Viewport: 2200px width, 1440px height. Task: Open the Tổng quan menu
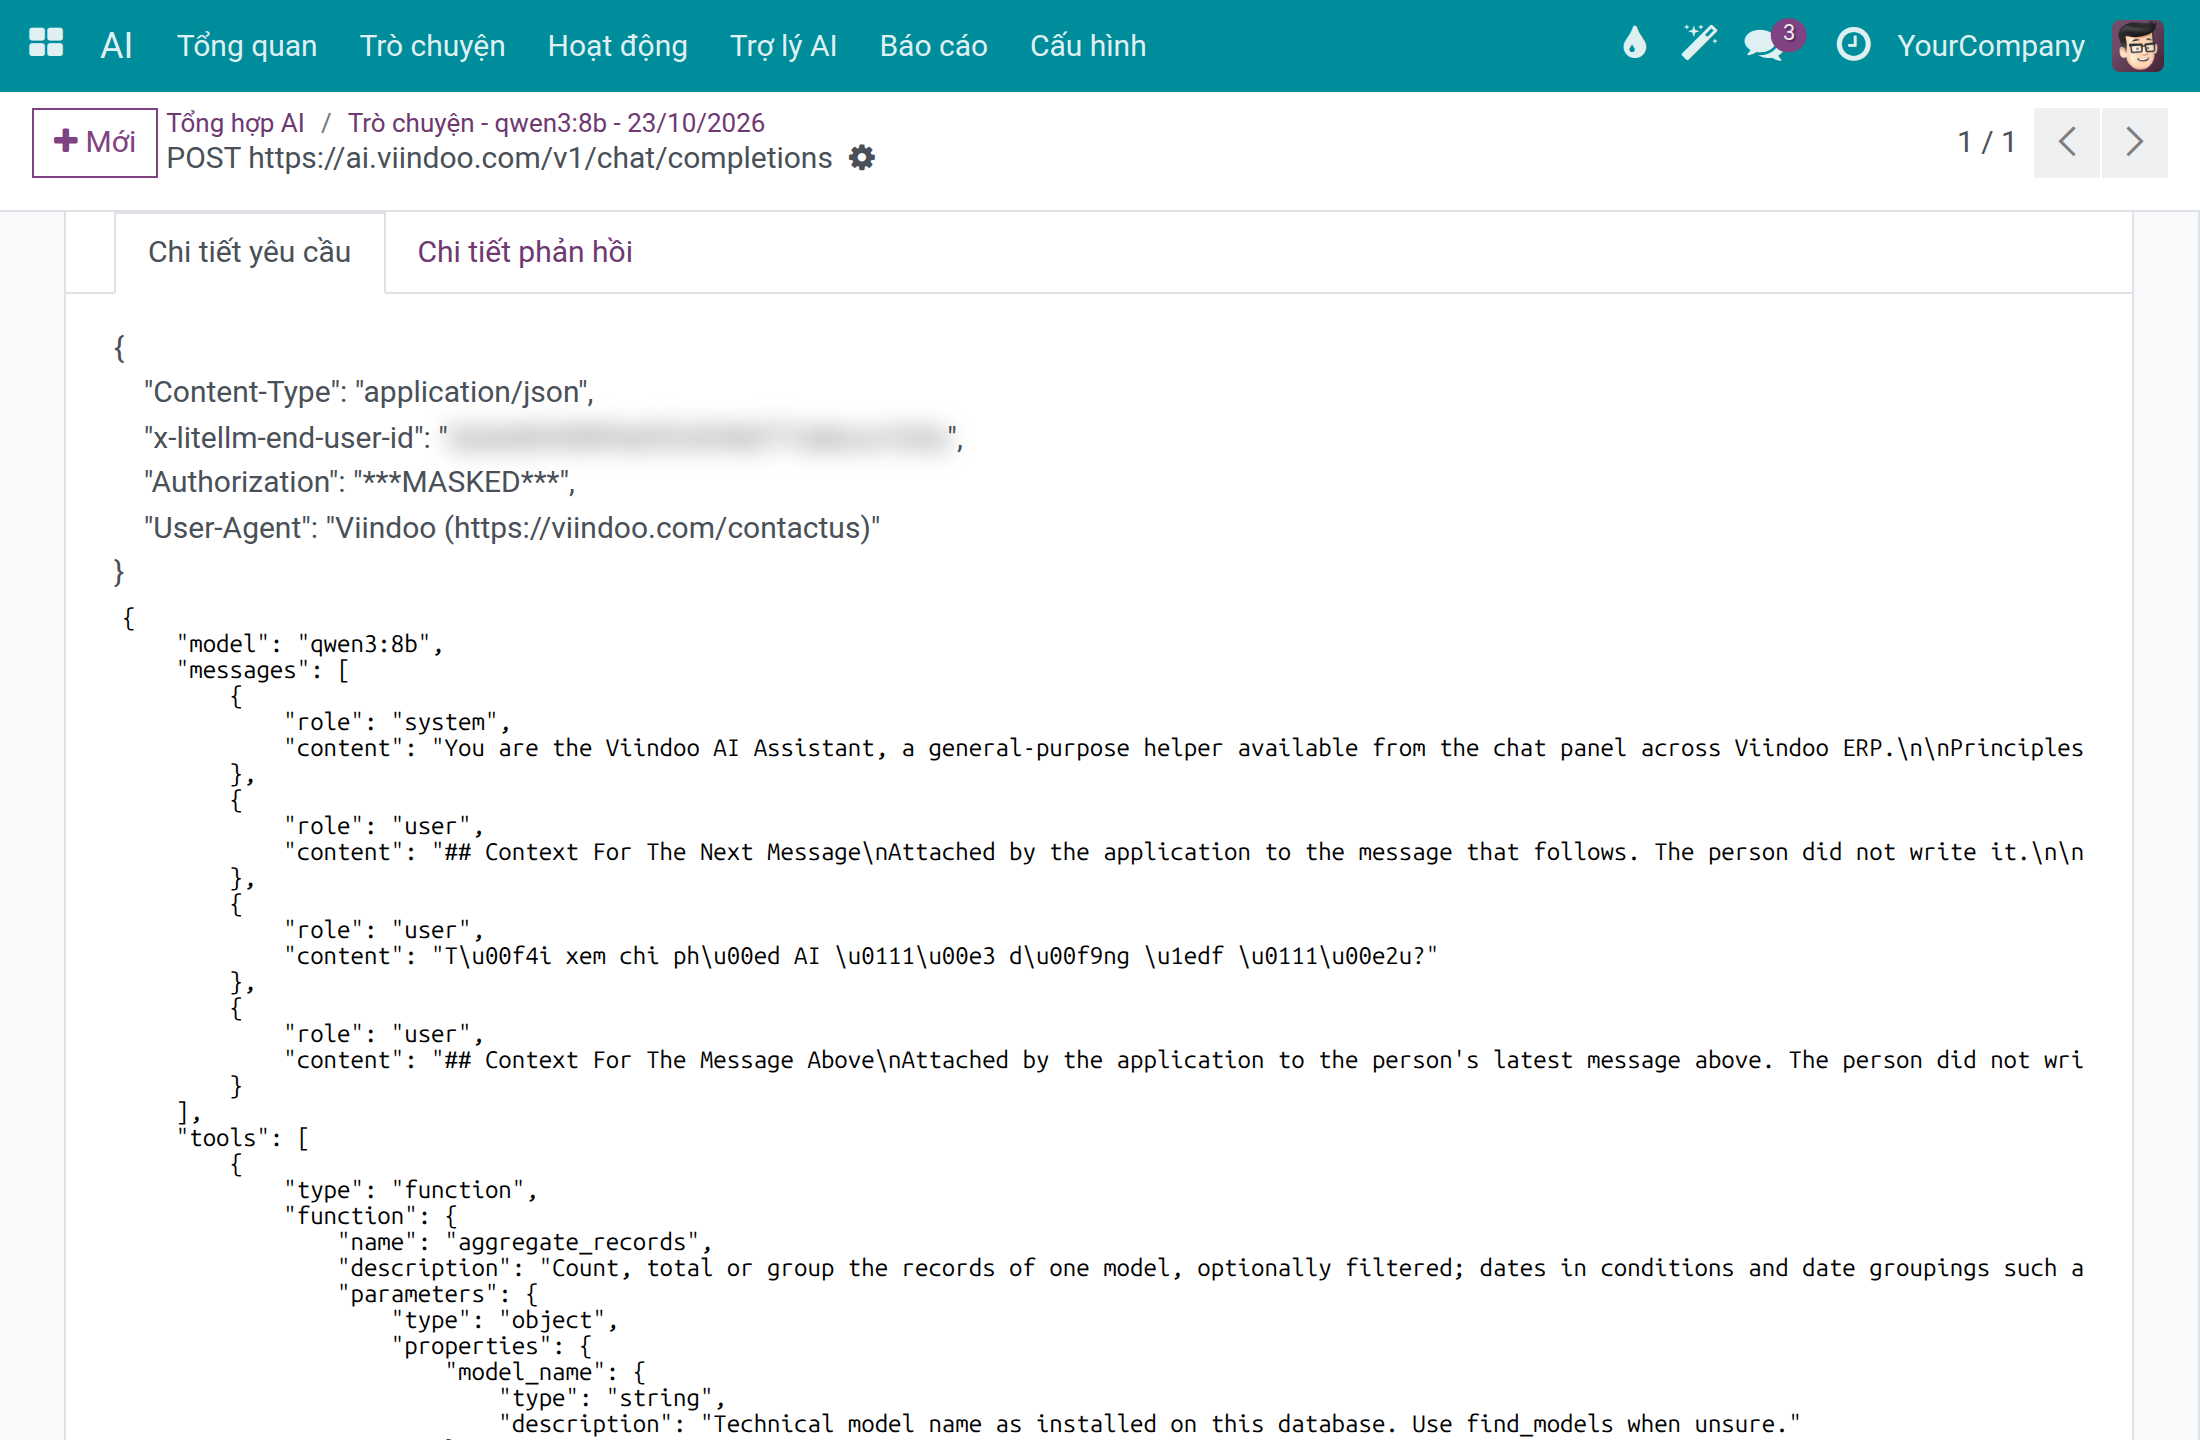click(x=247, y=46)
